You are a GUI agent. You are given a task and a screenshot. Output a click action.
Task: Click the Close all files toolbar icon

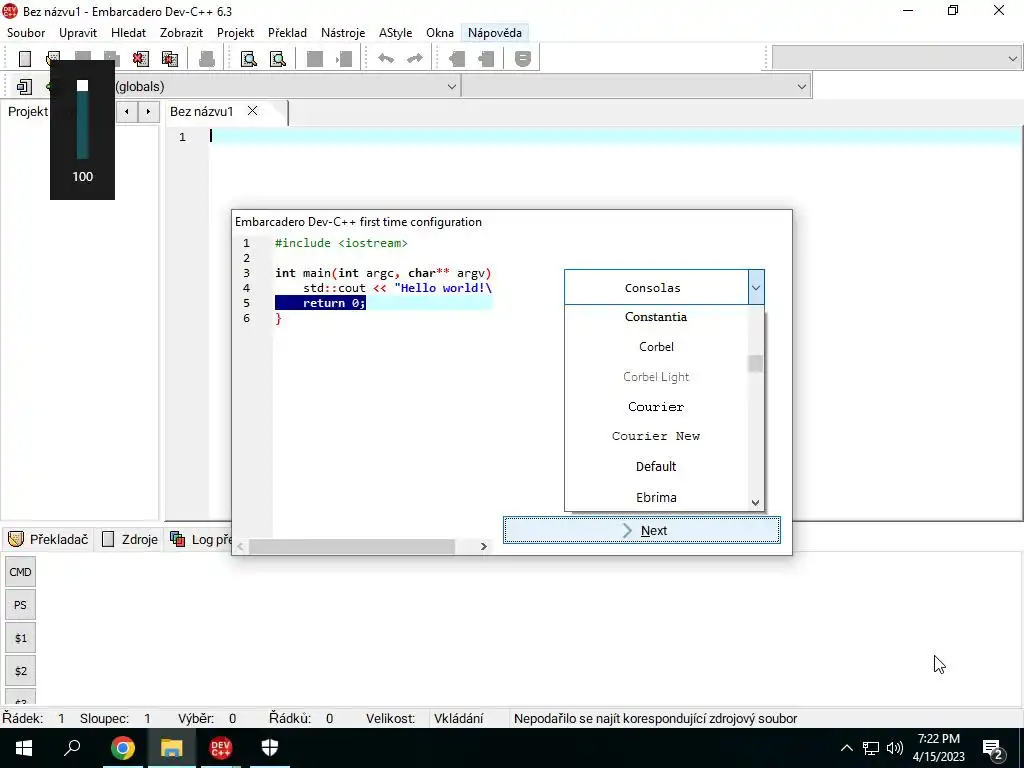(x=170, y=59)
